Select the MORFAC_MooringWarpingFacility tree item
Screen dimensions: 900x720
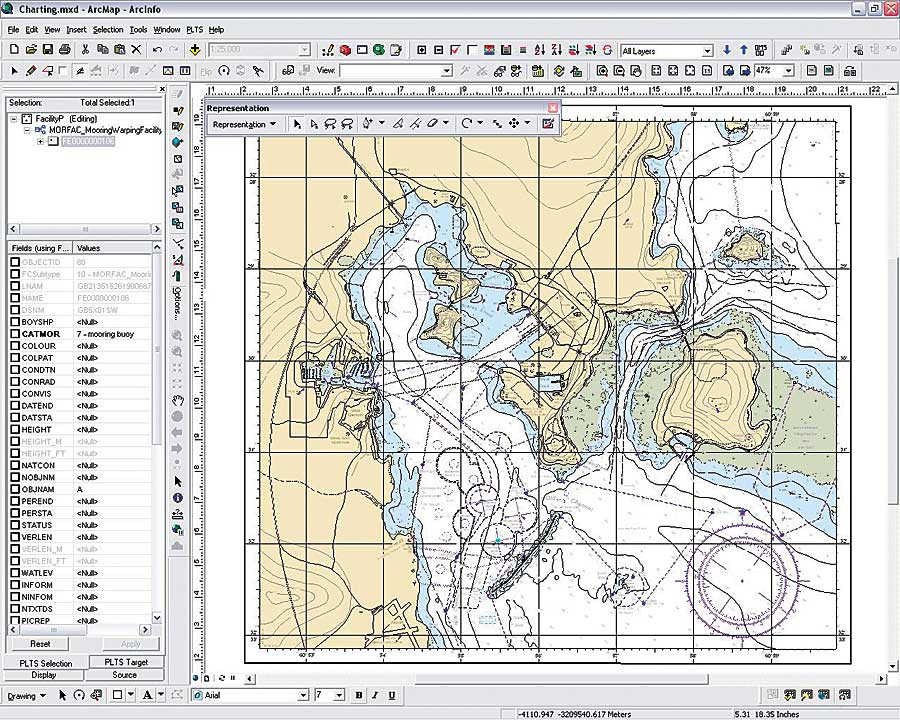tap(105, 130)
